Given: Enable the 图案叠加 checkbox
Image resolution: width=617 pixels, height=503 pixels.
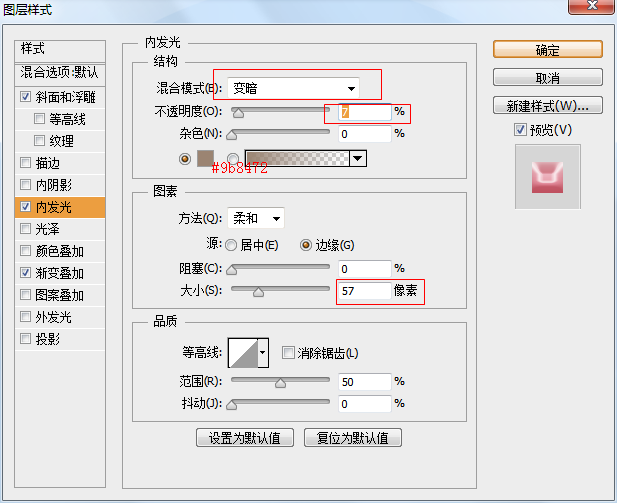Looking at the screenshot, I should click(x=26, y=294).
